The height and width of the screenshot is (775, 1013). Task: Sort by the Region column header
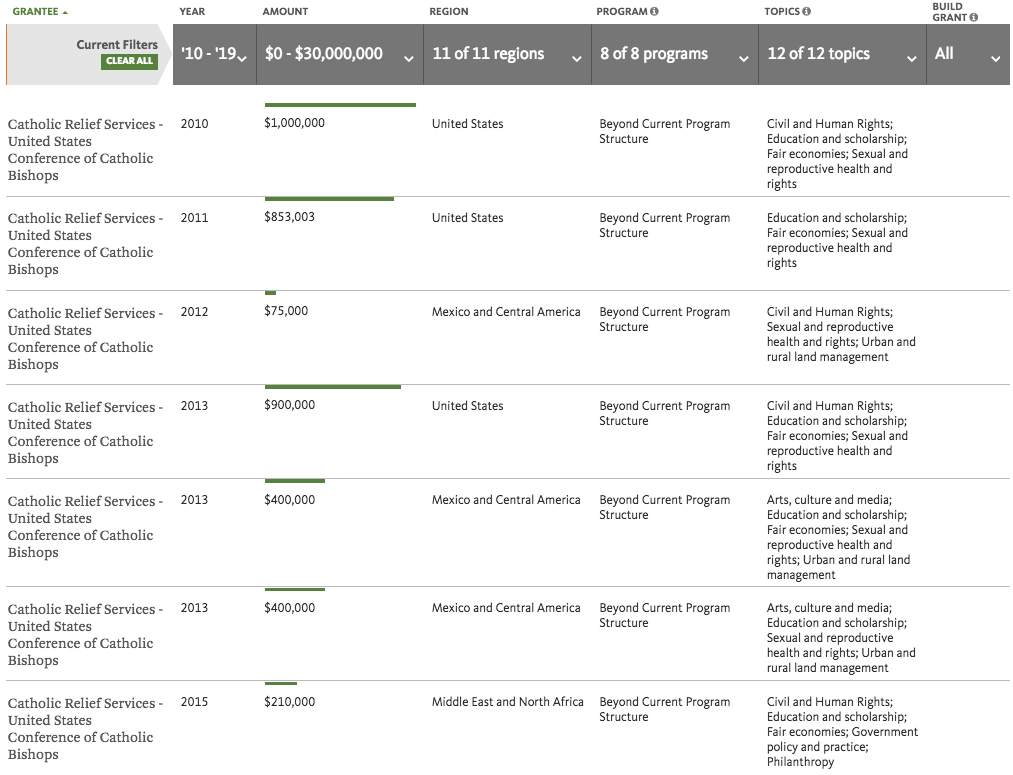pyautogui.click(x=448, y=12)
